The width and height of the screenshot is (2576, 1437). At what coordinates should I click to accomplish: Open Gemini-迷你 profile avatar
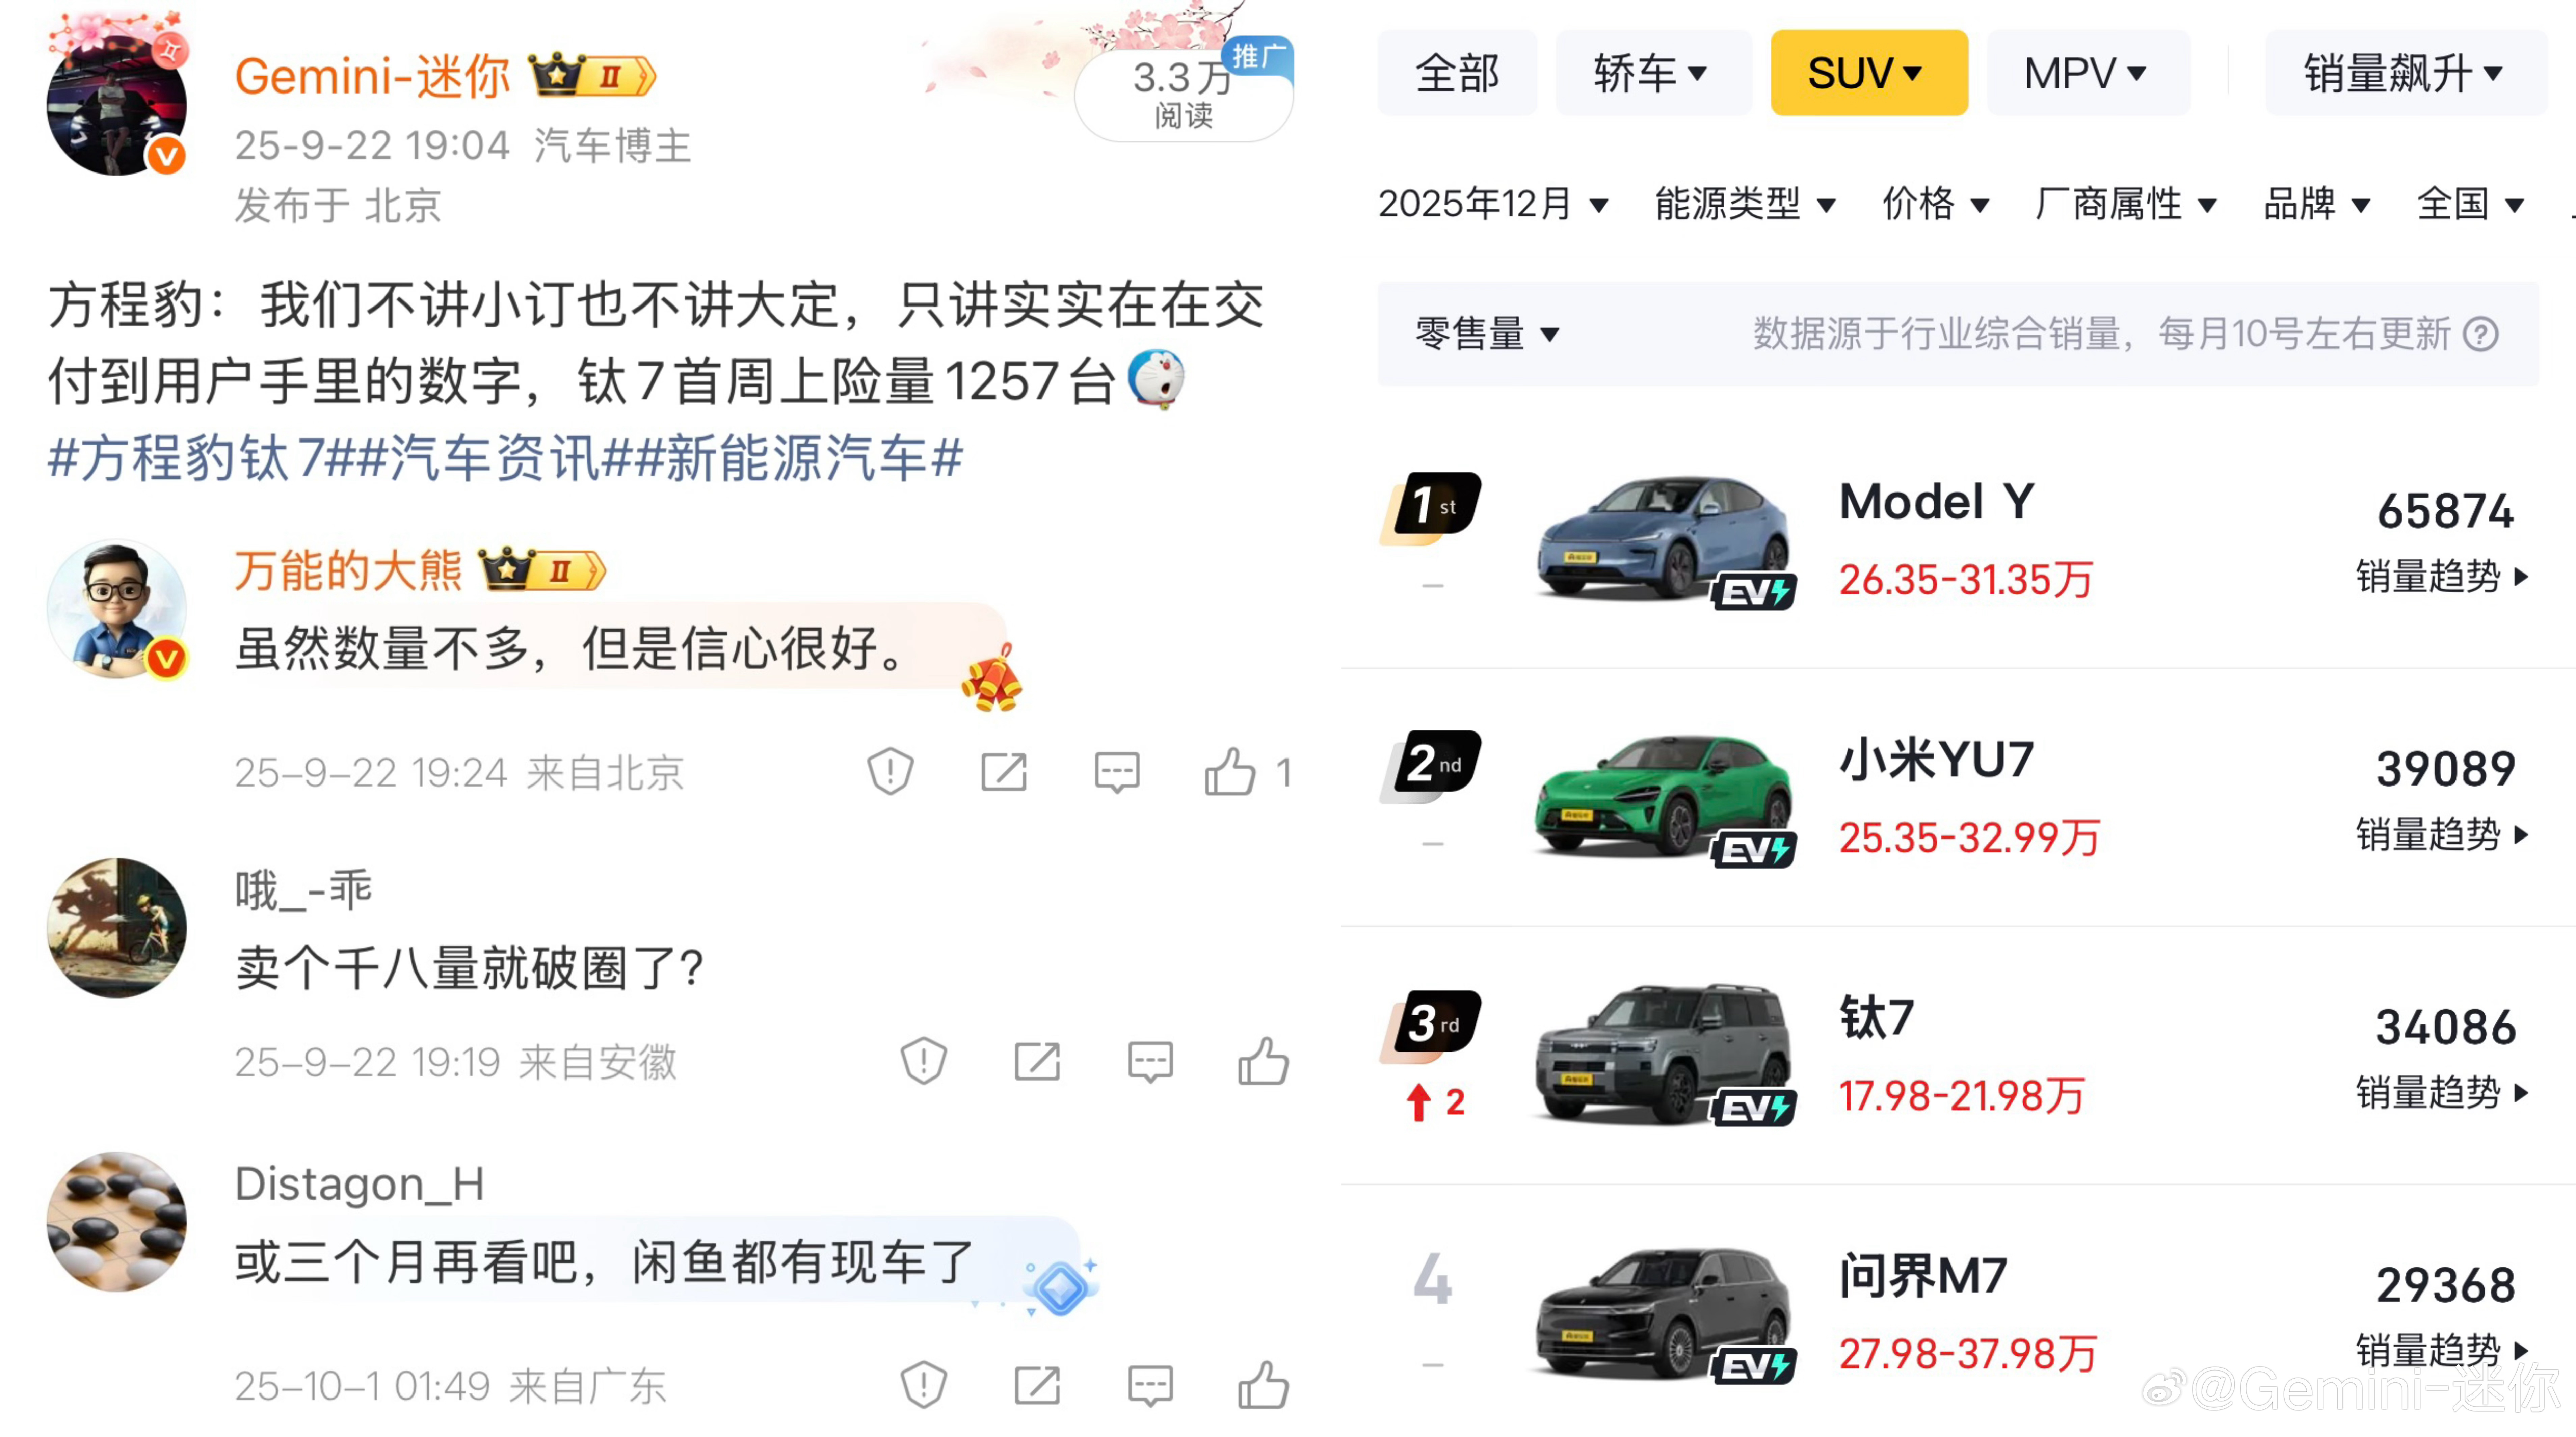pos(117,105)
